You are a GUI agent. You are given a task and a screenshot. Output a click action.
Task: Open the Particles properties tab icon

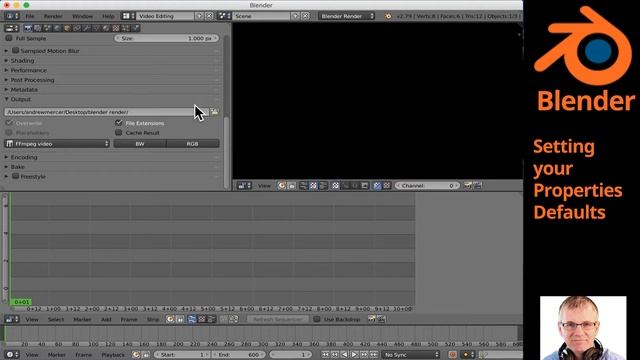pyautogui.click(x=126, y=28)
